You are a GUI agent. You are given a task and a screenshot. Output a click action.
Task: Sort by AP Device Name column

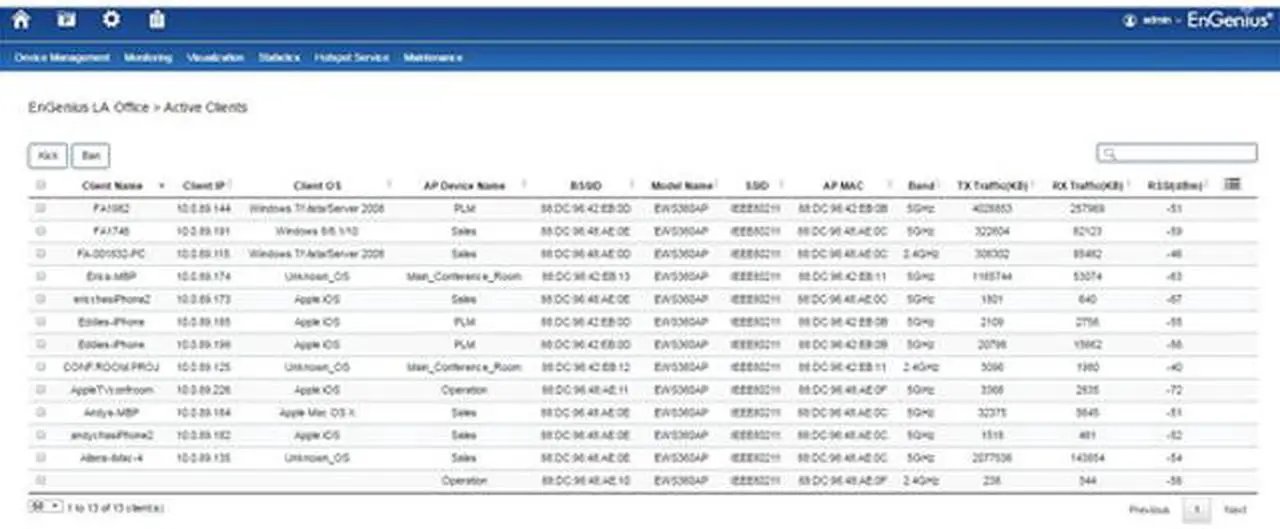pyautogui.click(x=464, y=185)
